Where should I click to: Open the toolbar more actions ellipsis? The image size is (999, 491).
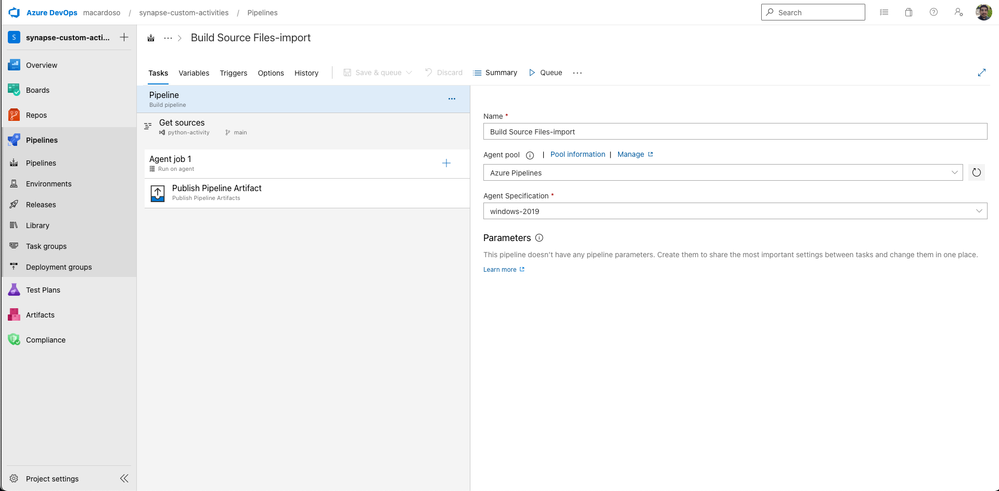click(x=577, y=73)
